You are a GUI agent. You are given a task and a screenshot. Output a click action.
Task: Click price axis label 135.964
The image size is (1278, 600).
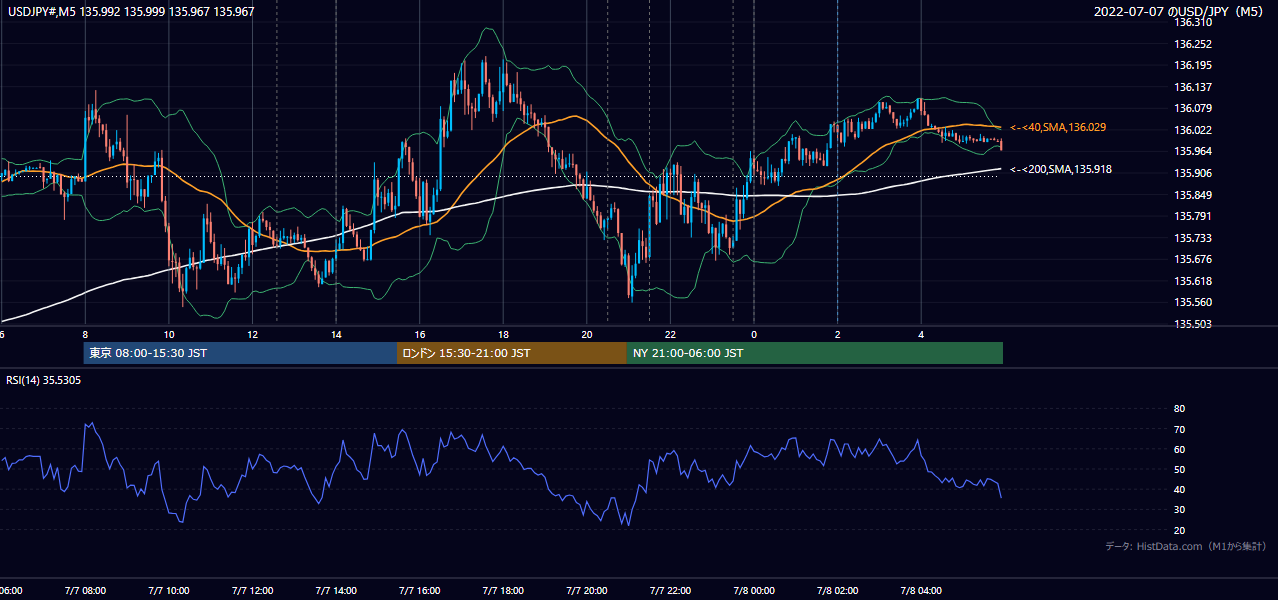[x=1194, y=151]
